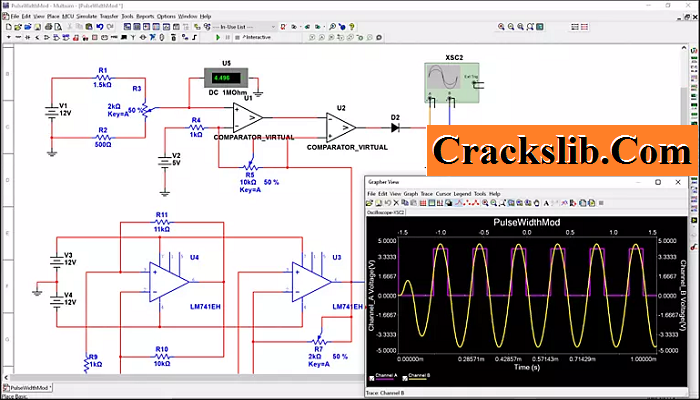This screenshot has width=700, height=400.
Task: Open Legend menu in Grapher View
Action: (462, 194)
